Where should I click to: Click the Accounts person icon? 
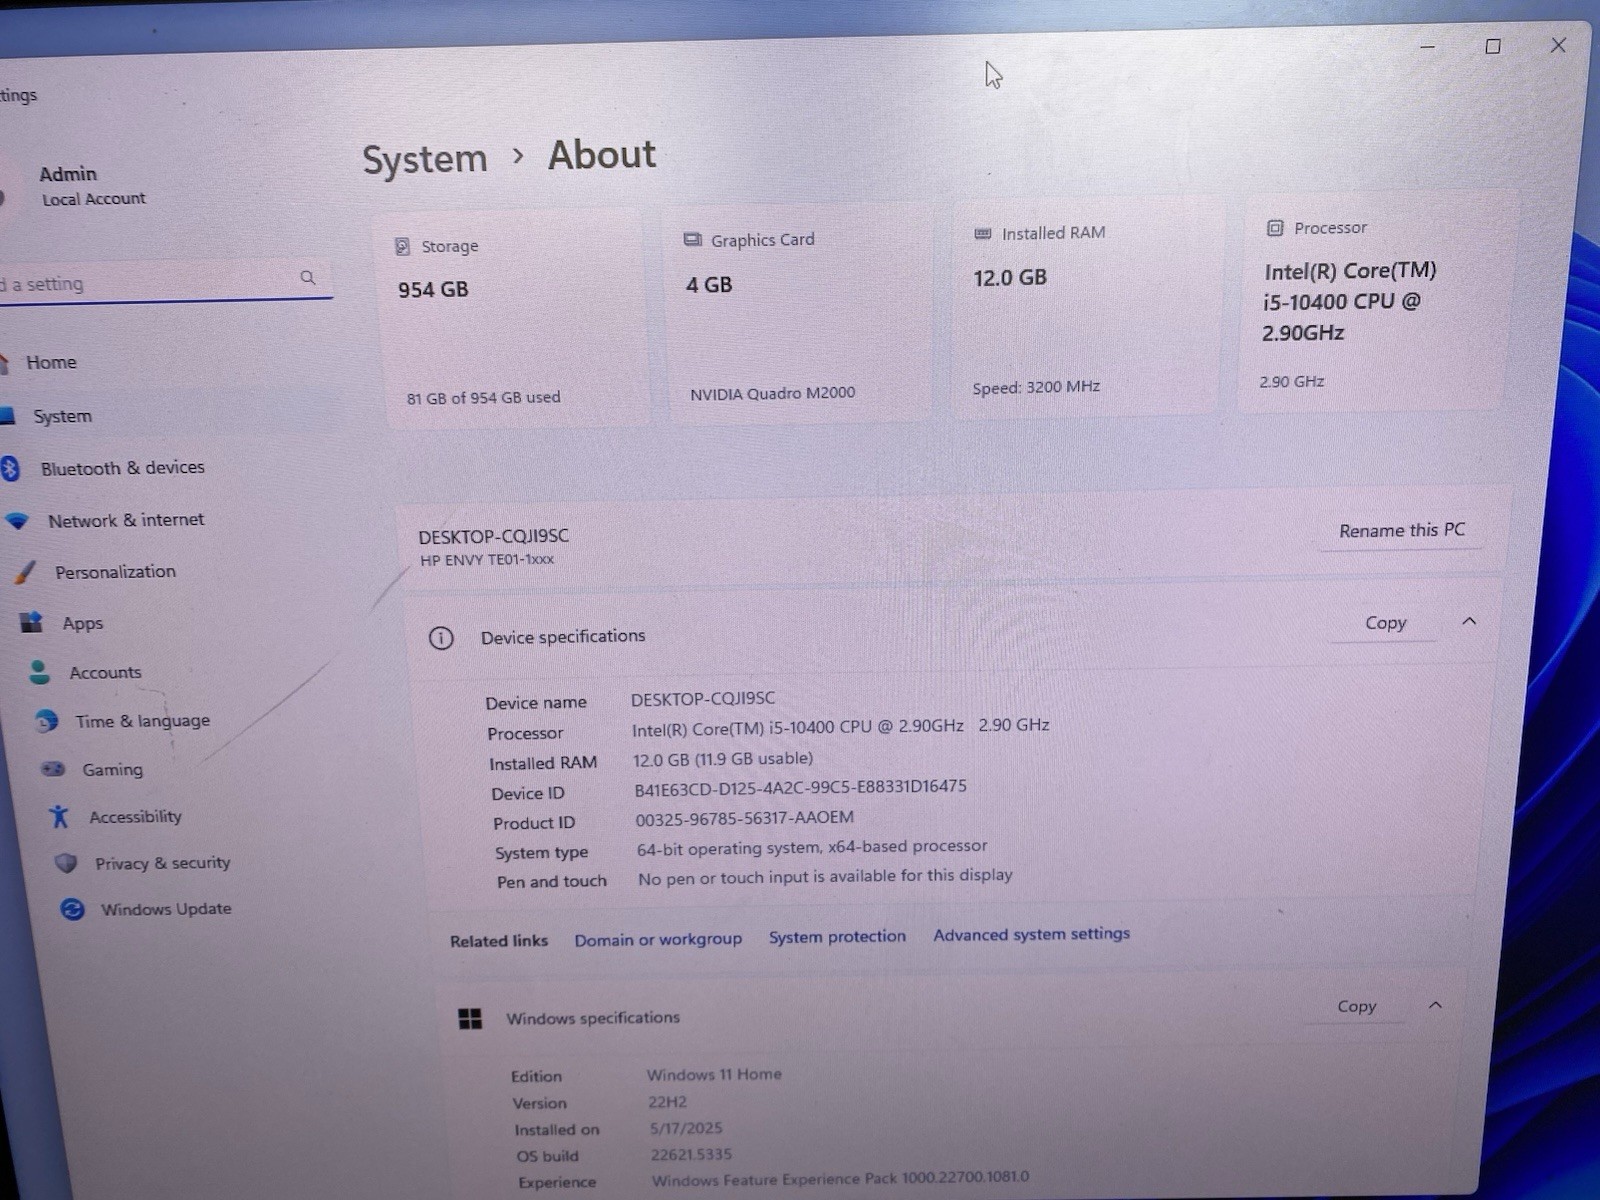(x=39, y=672)
